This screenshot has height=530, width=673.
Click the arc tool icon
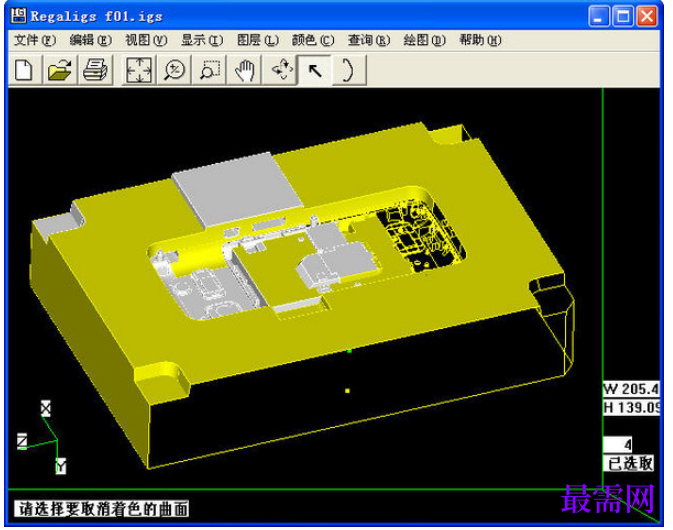tap(349, 70)
